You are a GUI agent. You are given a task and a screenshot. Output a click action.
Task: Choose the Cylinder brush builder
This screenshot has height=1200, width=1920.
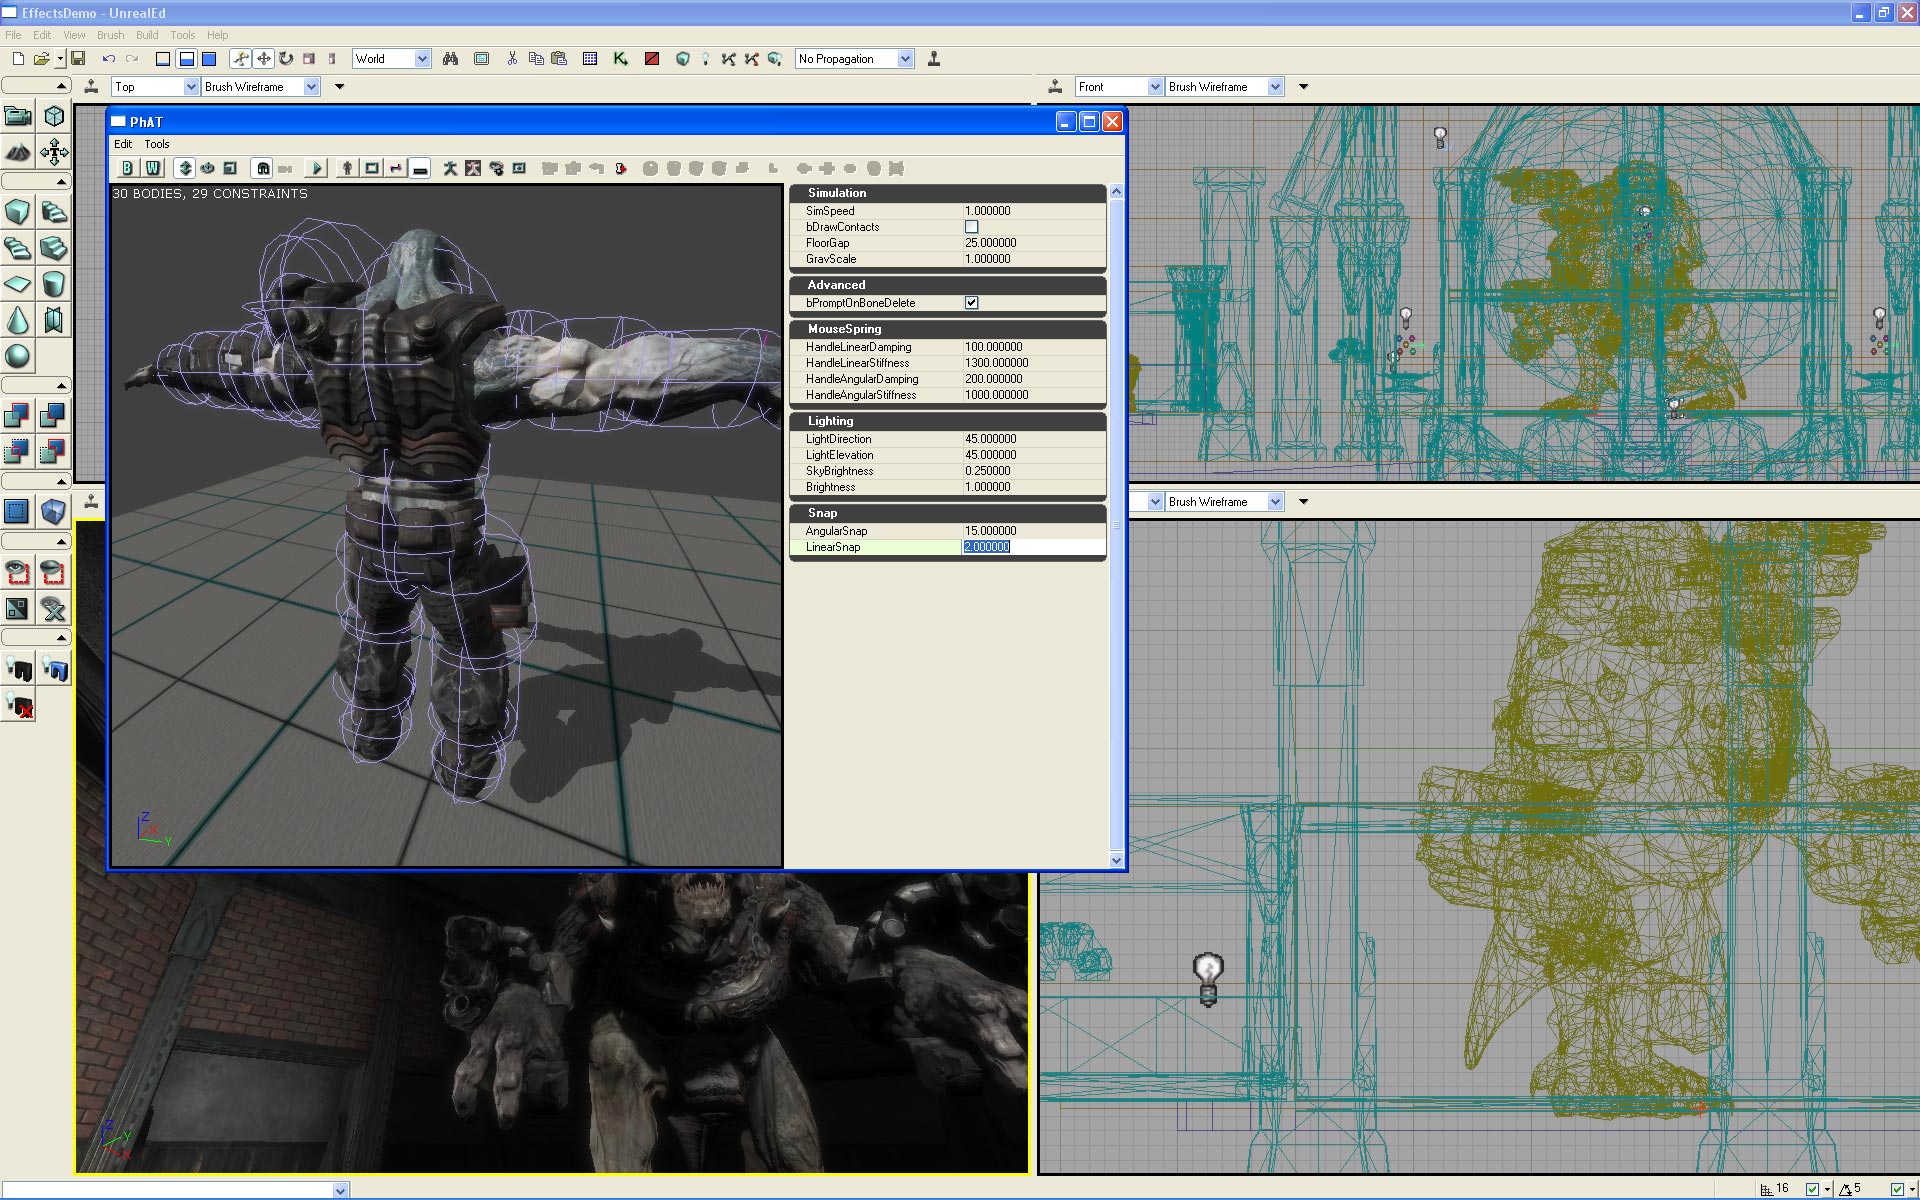click(54, 284)
